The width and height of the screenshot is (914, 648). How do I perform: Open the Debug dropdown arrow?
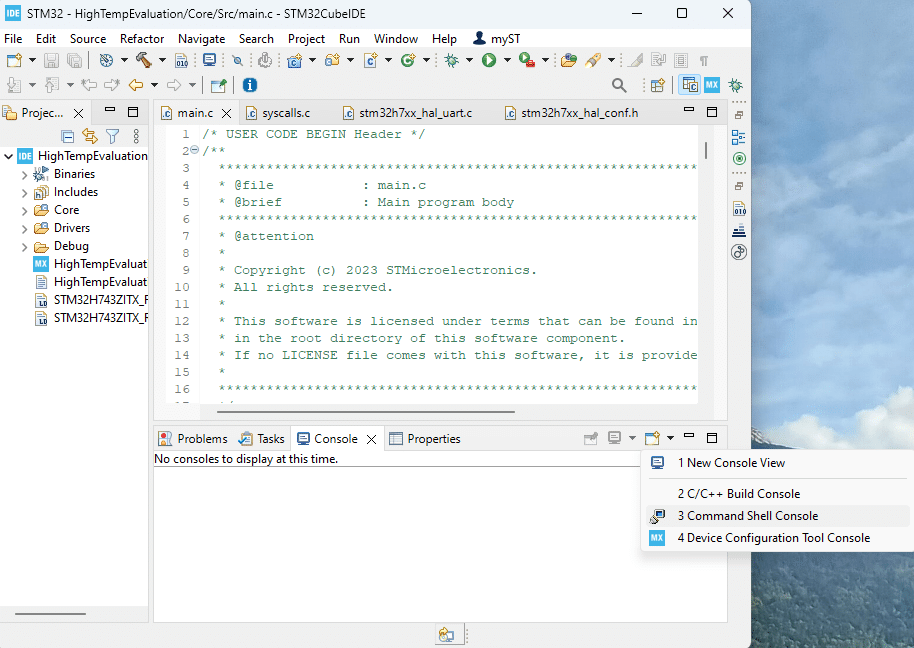point(469,60)
